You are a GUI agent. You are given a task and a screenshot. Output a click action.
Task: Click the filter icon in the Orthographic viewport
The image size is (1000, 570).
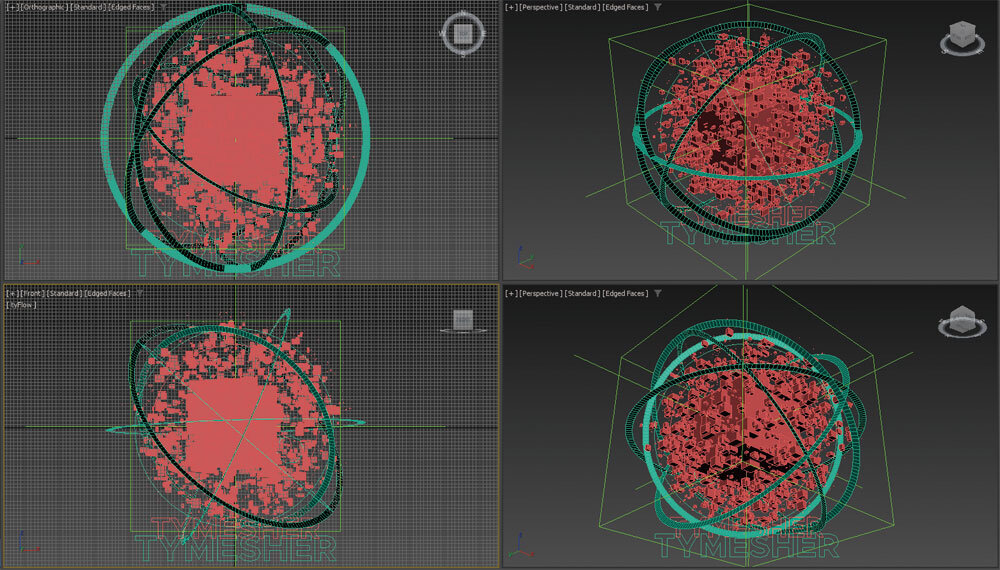[164, 8]
